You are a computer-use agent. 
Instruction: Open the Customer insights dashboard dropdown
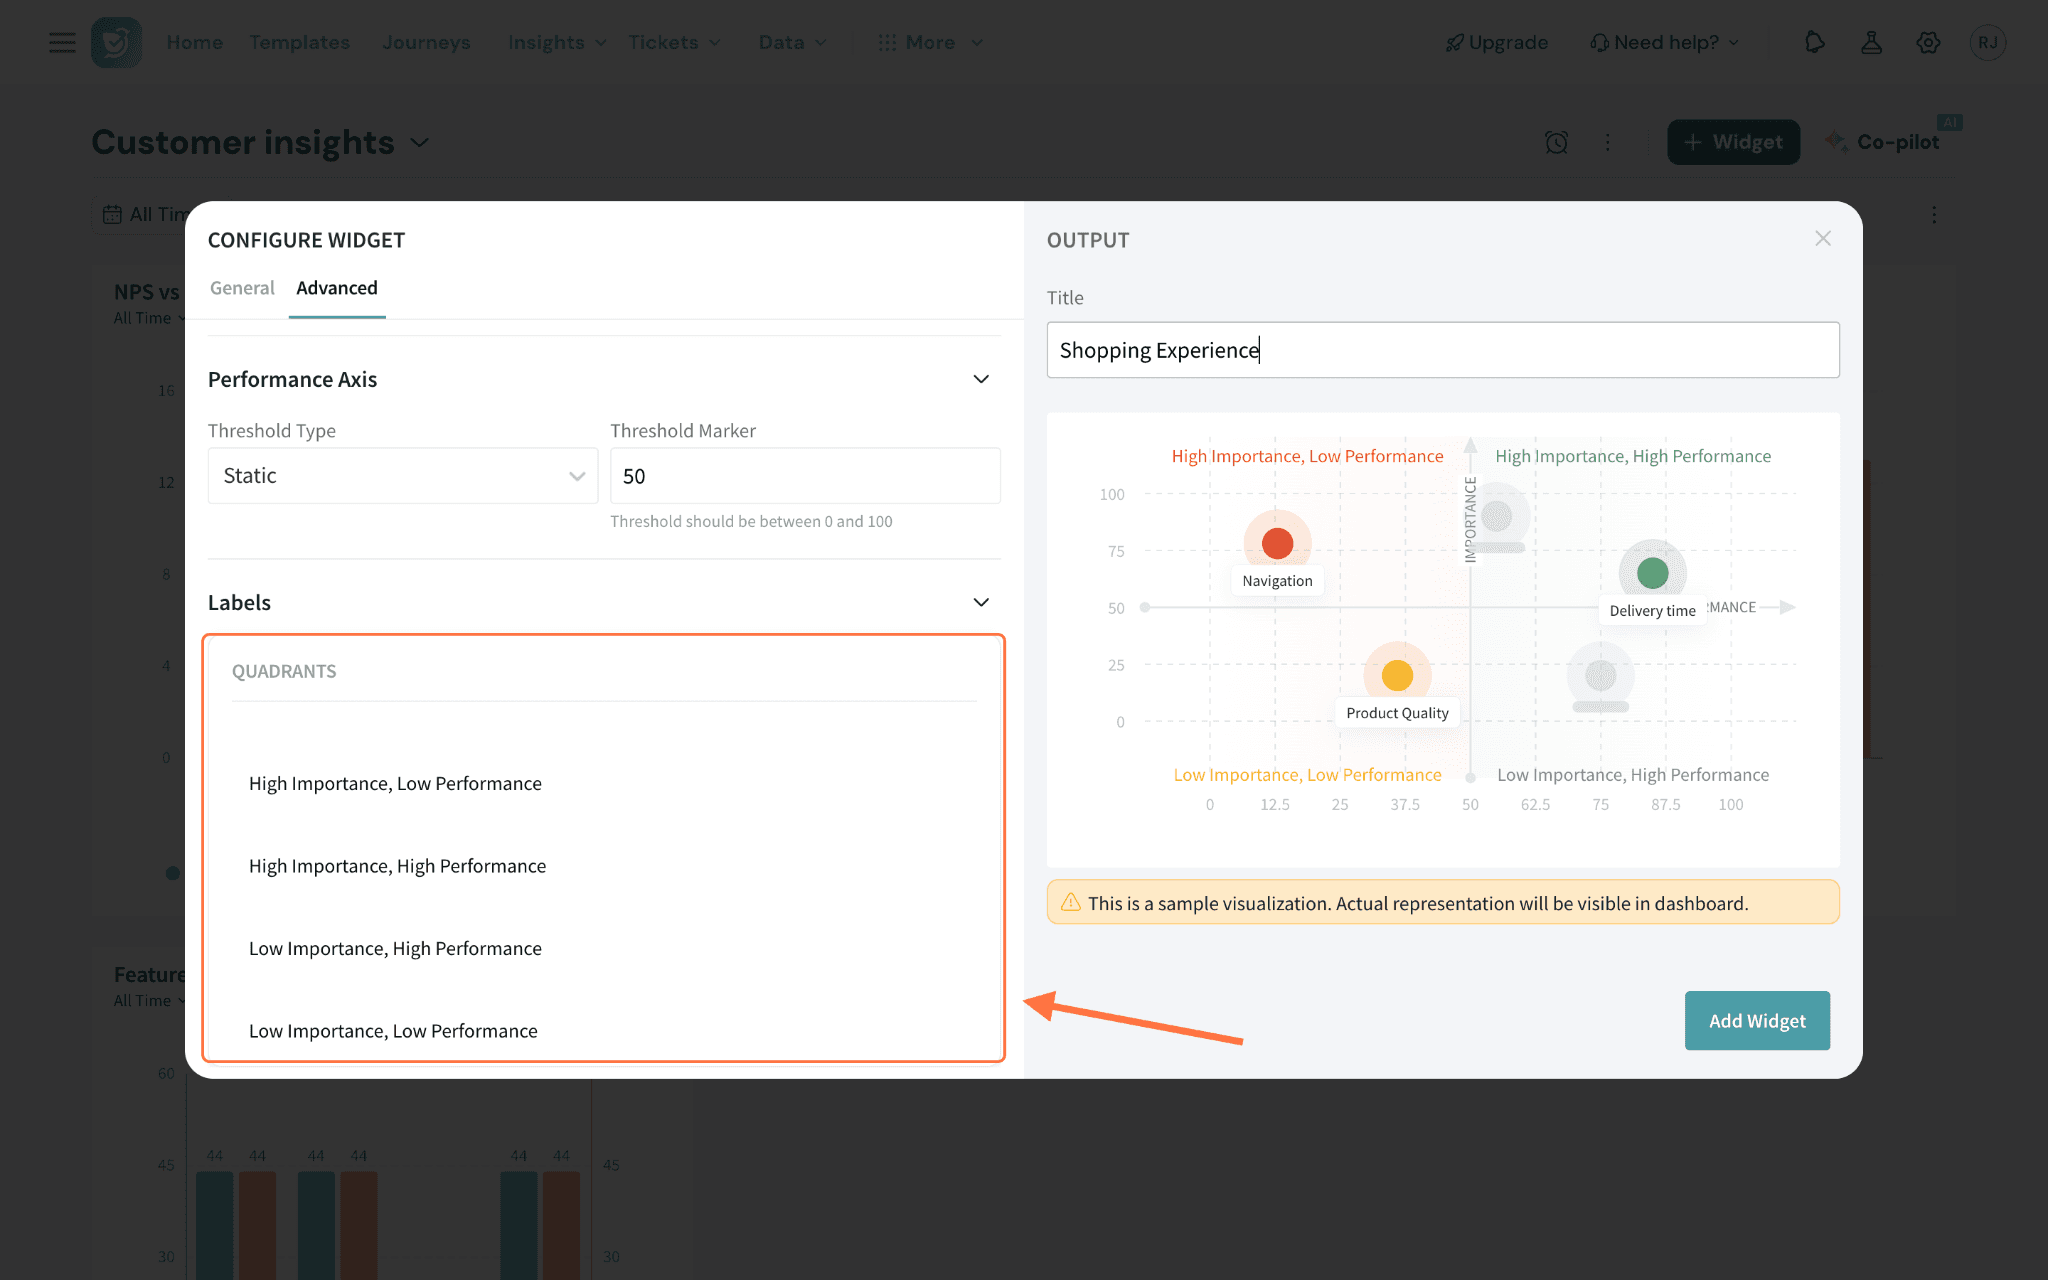420,142
